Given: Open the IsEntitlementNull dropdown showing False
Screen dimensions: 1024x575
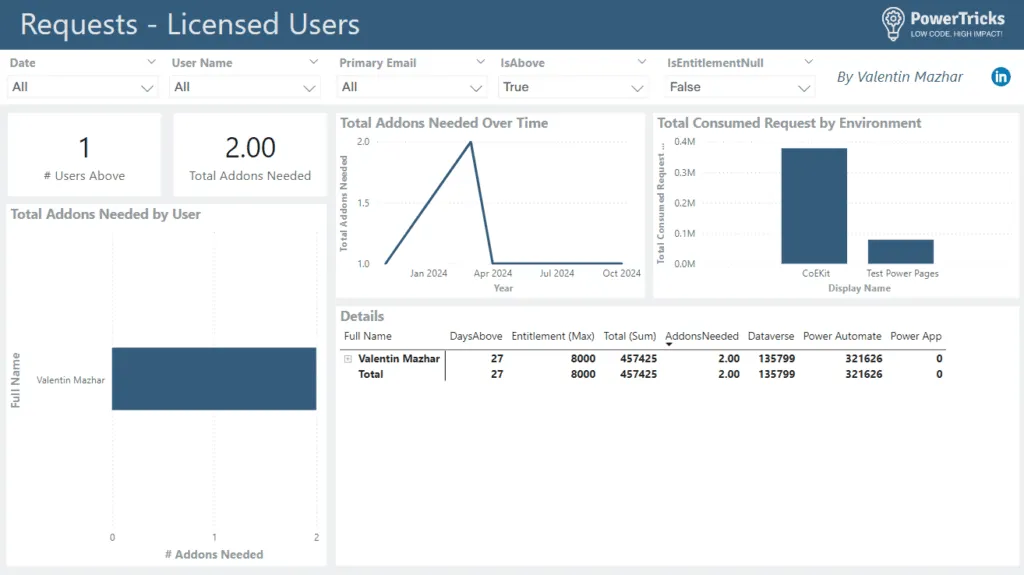Looking at the screenshot, I should click(x=740, y=87).
